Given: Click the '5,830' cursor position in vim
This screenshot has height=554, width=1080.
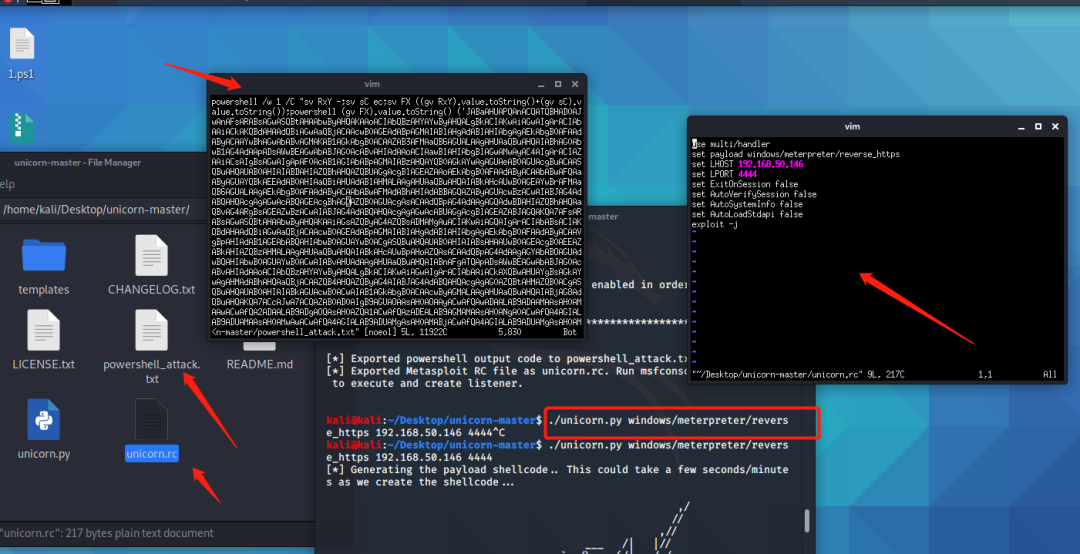Looking at the screenshot, I should click(509, 332).
